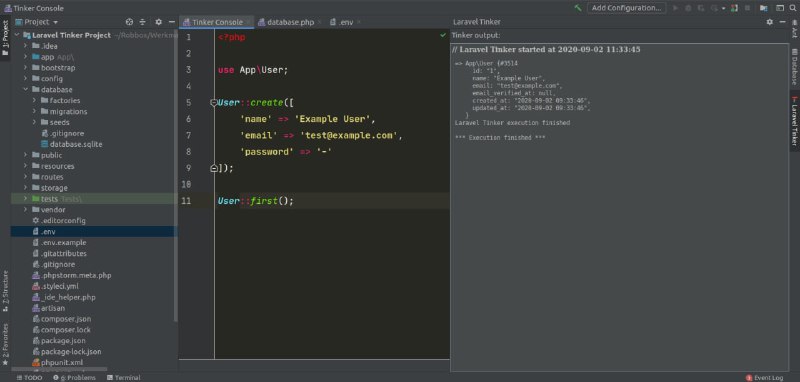Click the Project panel horizontal scrollbar
The width and height of the screenshot is (800, 382).
60,369
